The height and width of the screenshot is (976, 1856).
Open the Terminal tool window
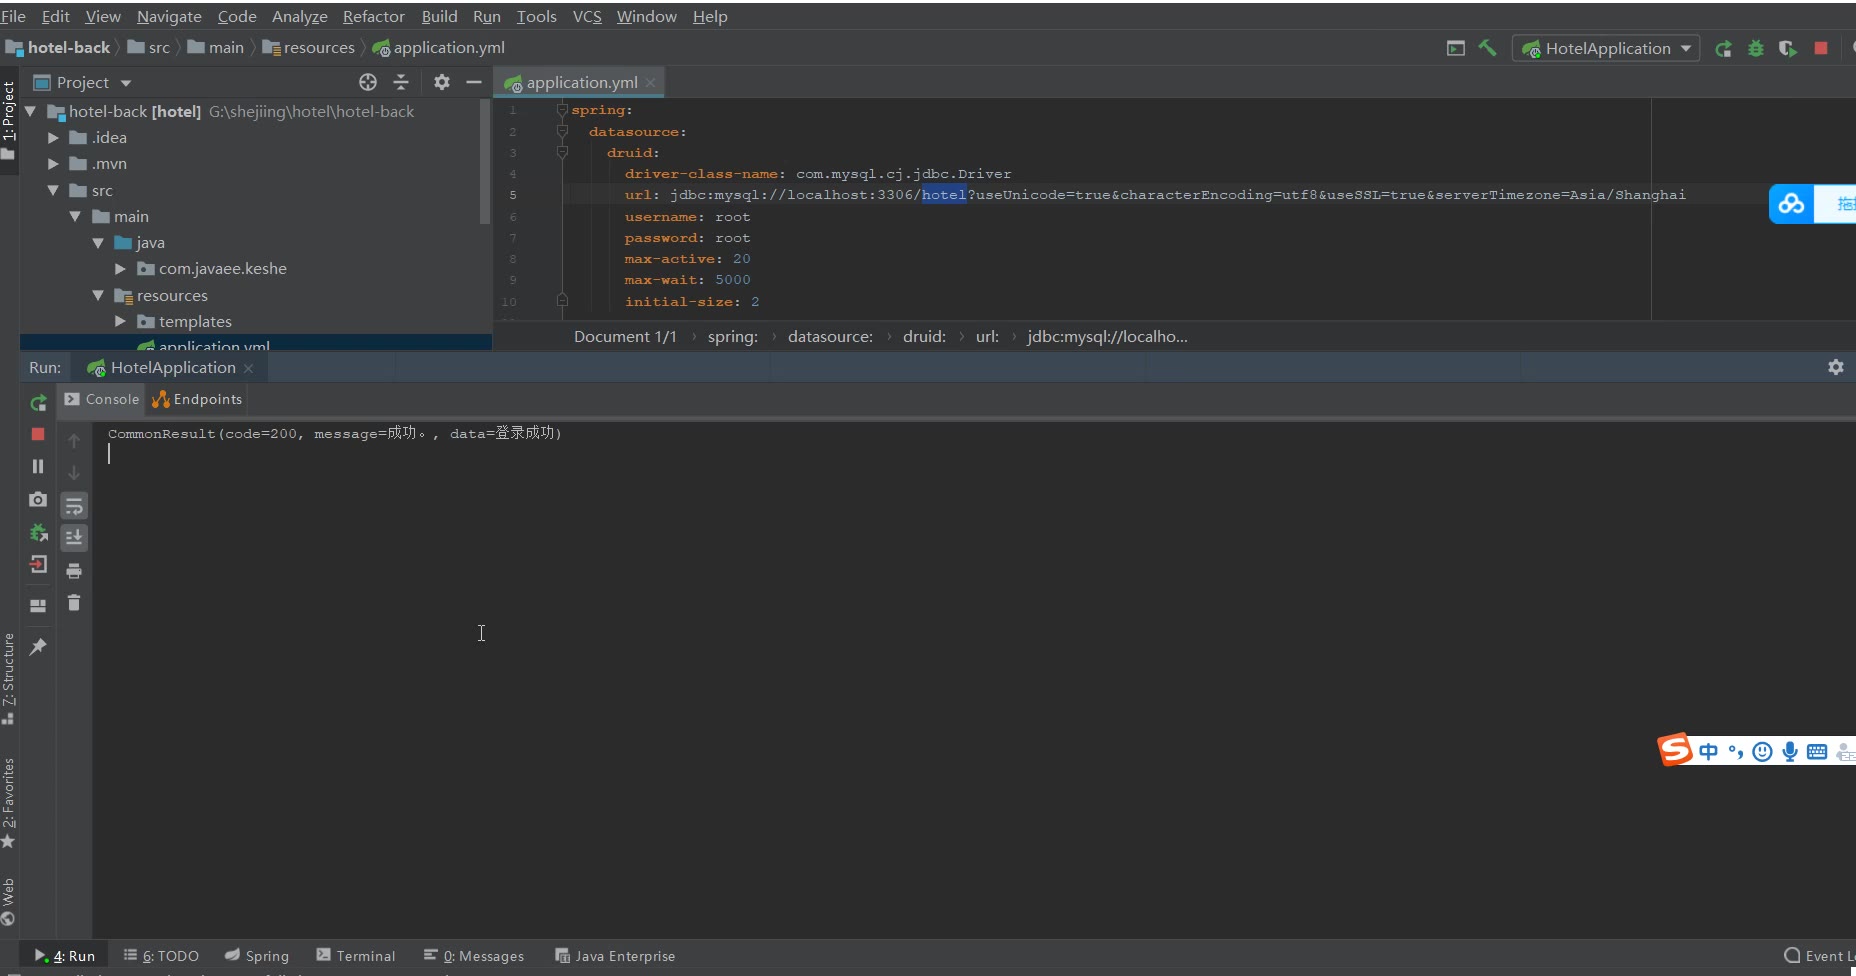click(356, 956)
